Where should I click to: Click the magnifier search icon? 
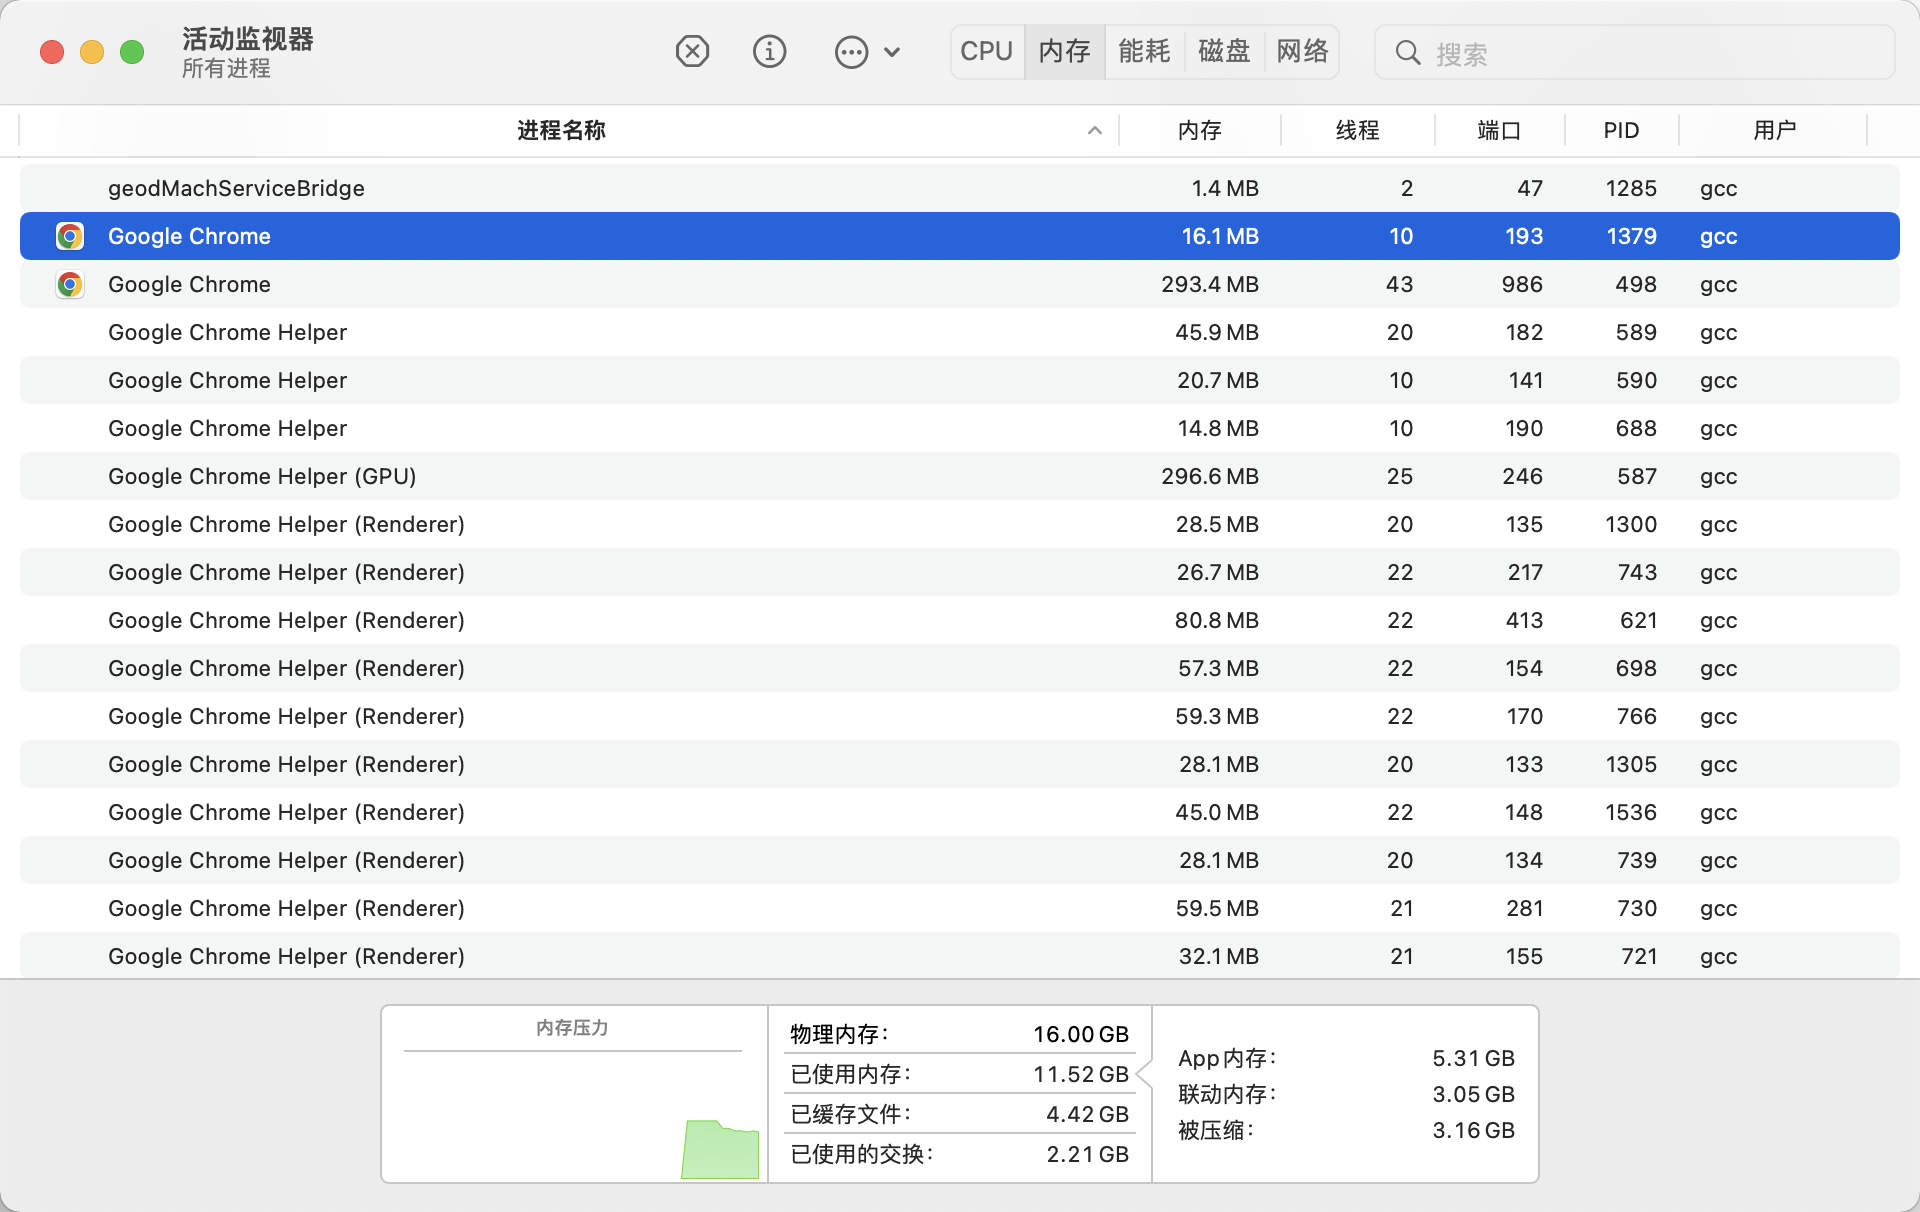coord(1408,52)
